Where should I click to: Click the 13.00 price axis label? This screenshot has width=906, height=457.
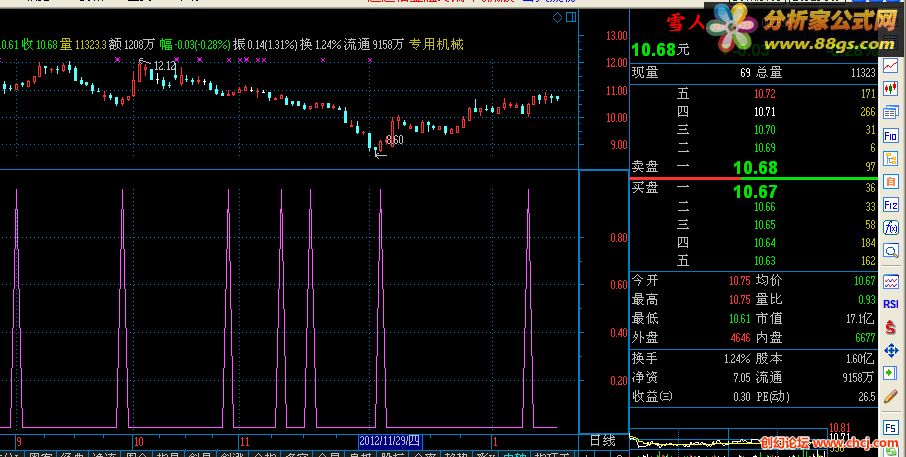coord(617,36)
